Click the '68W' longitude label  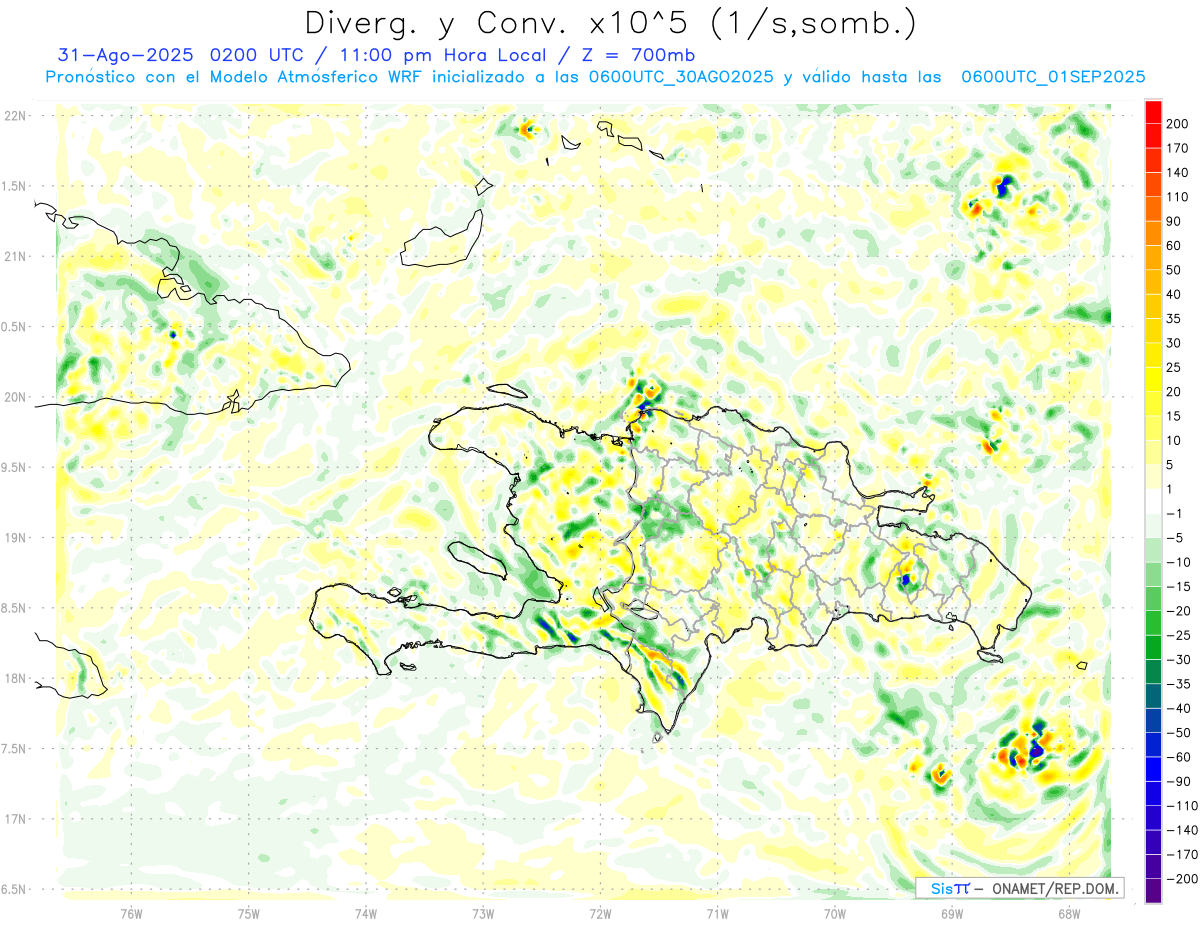coord(1069,914)
